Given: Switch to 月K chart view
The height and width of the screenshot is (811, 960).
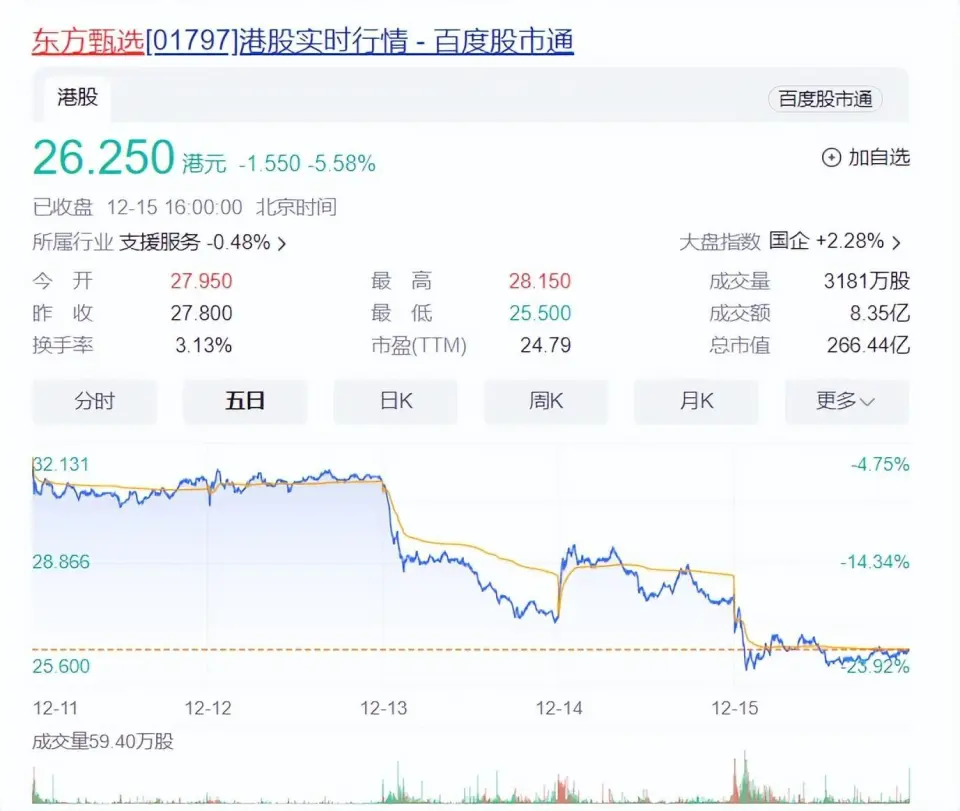Looking at the screenshot, I should pos(696,401).
